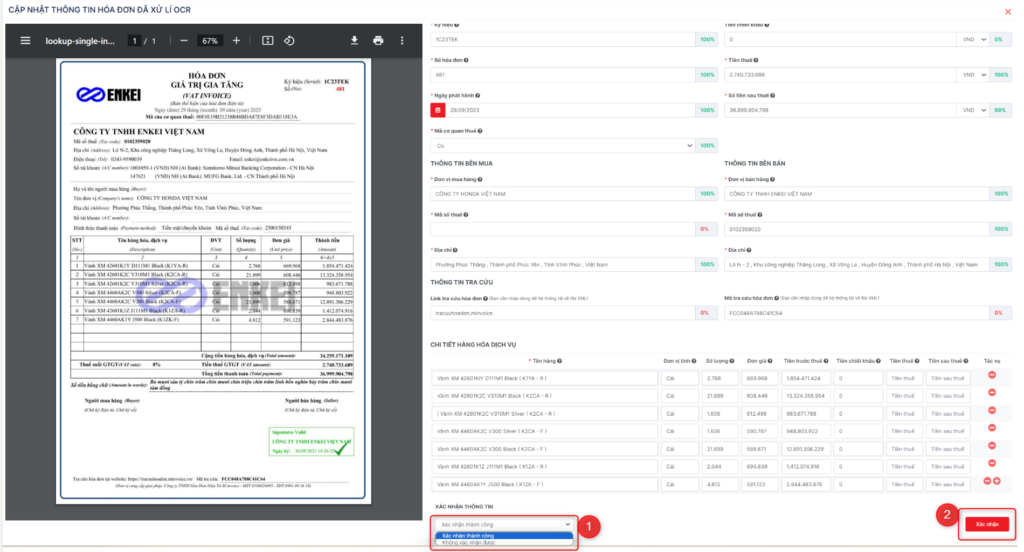Viewport: 1024px width, 552px height.
Task: Click the Ký hiệu field with 1C23TEK
Action: (563, 40)
